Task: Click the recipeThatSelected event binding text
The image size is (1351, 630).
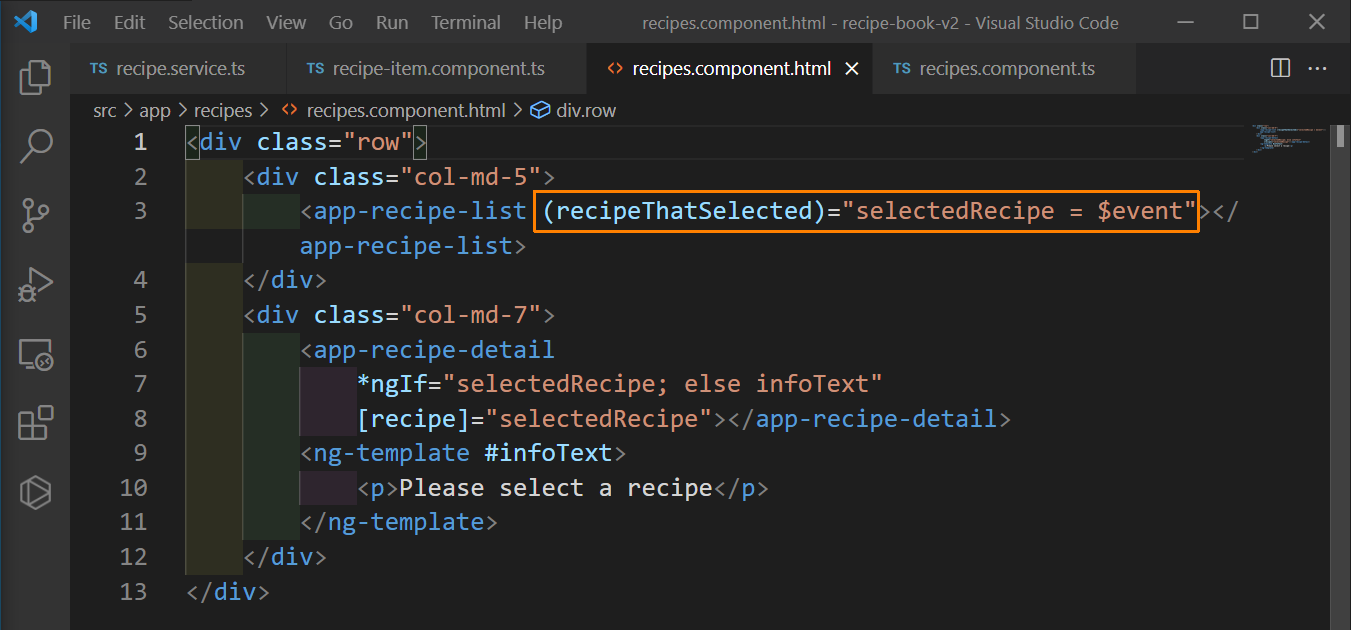Action: pos(683,211)
